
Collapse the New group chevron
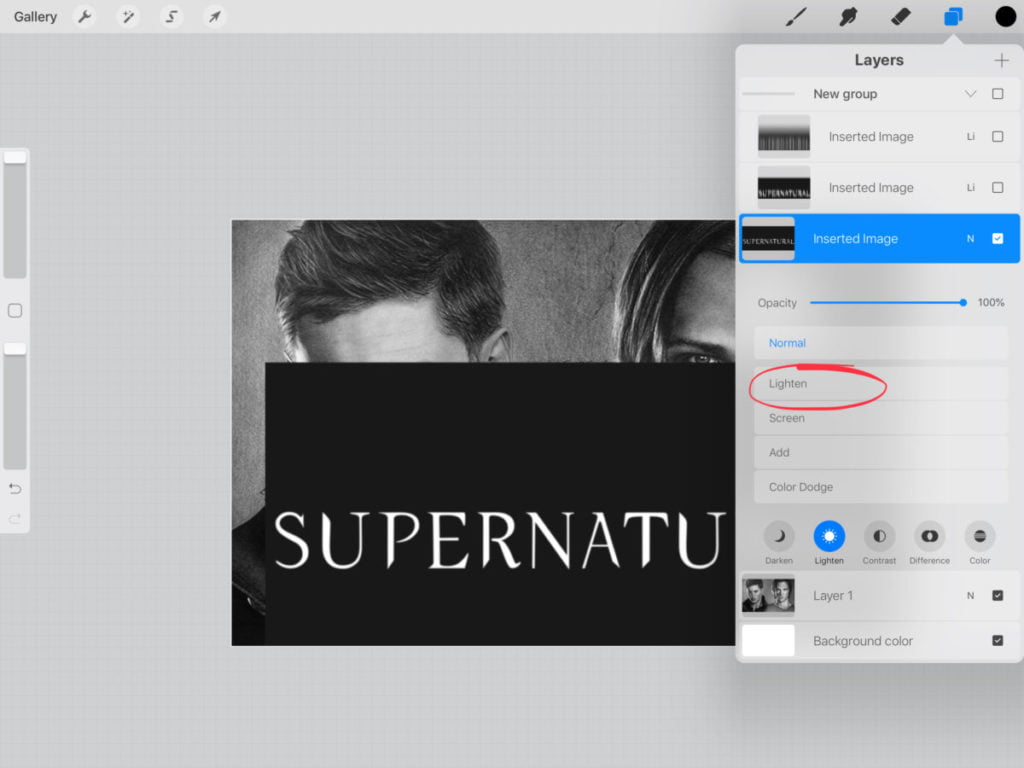(x=970, y=94)
